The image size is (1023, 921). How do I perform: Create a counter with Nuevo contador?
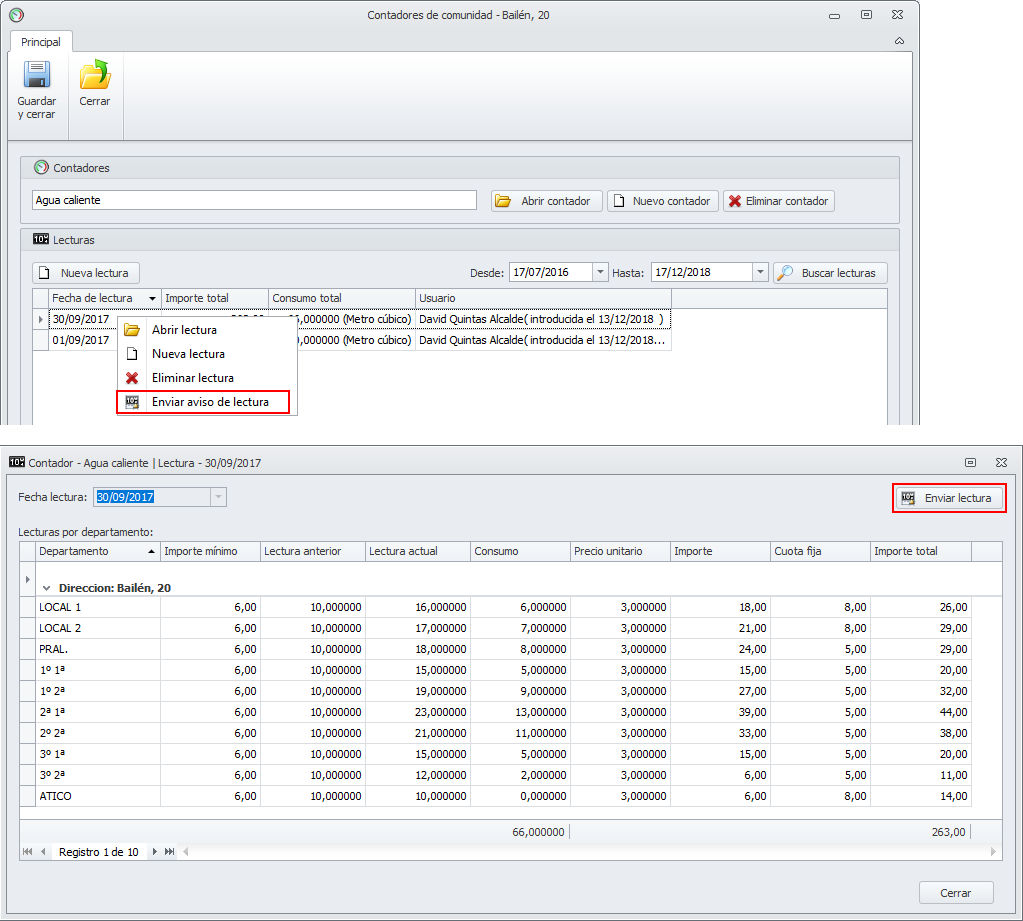[x=662, y=201]
